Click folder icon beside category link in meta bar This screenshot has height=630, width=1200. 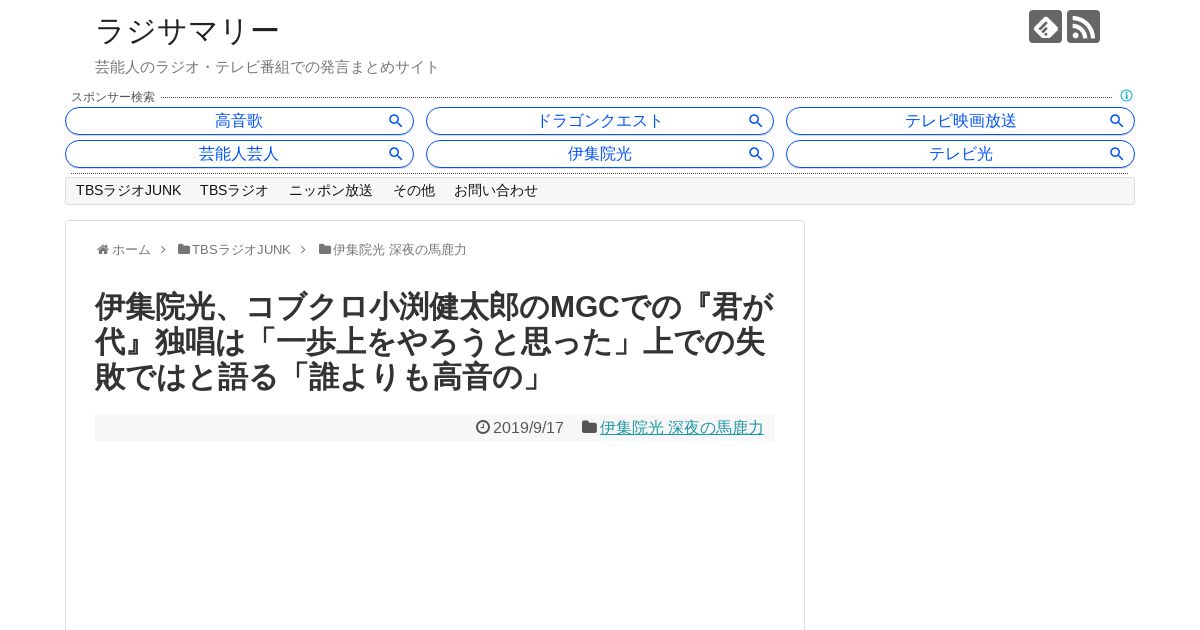(x=589, y=427)
